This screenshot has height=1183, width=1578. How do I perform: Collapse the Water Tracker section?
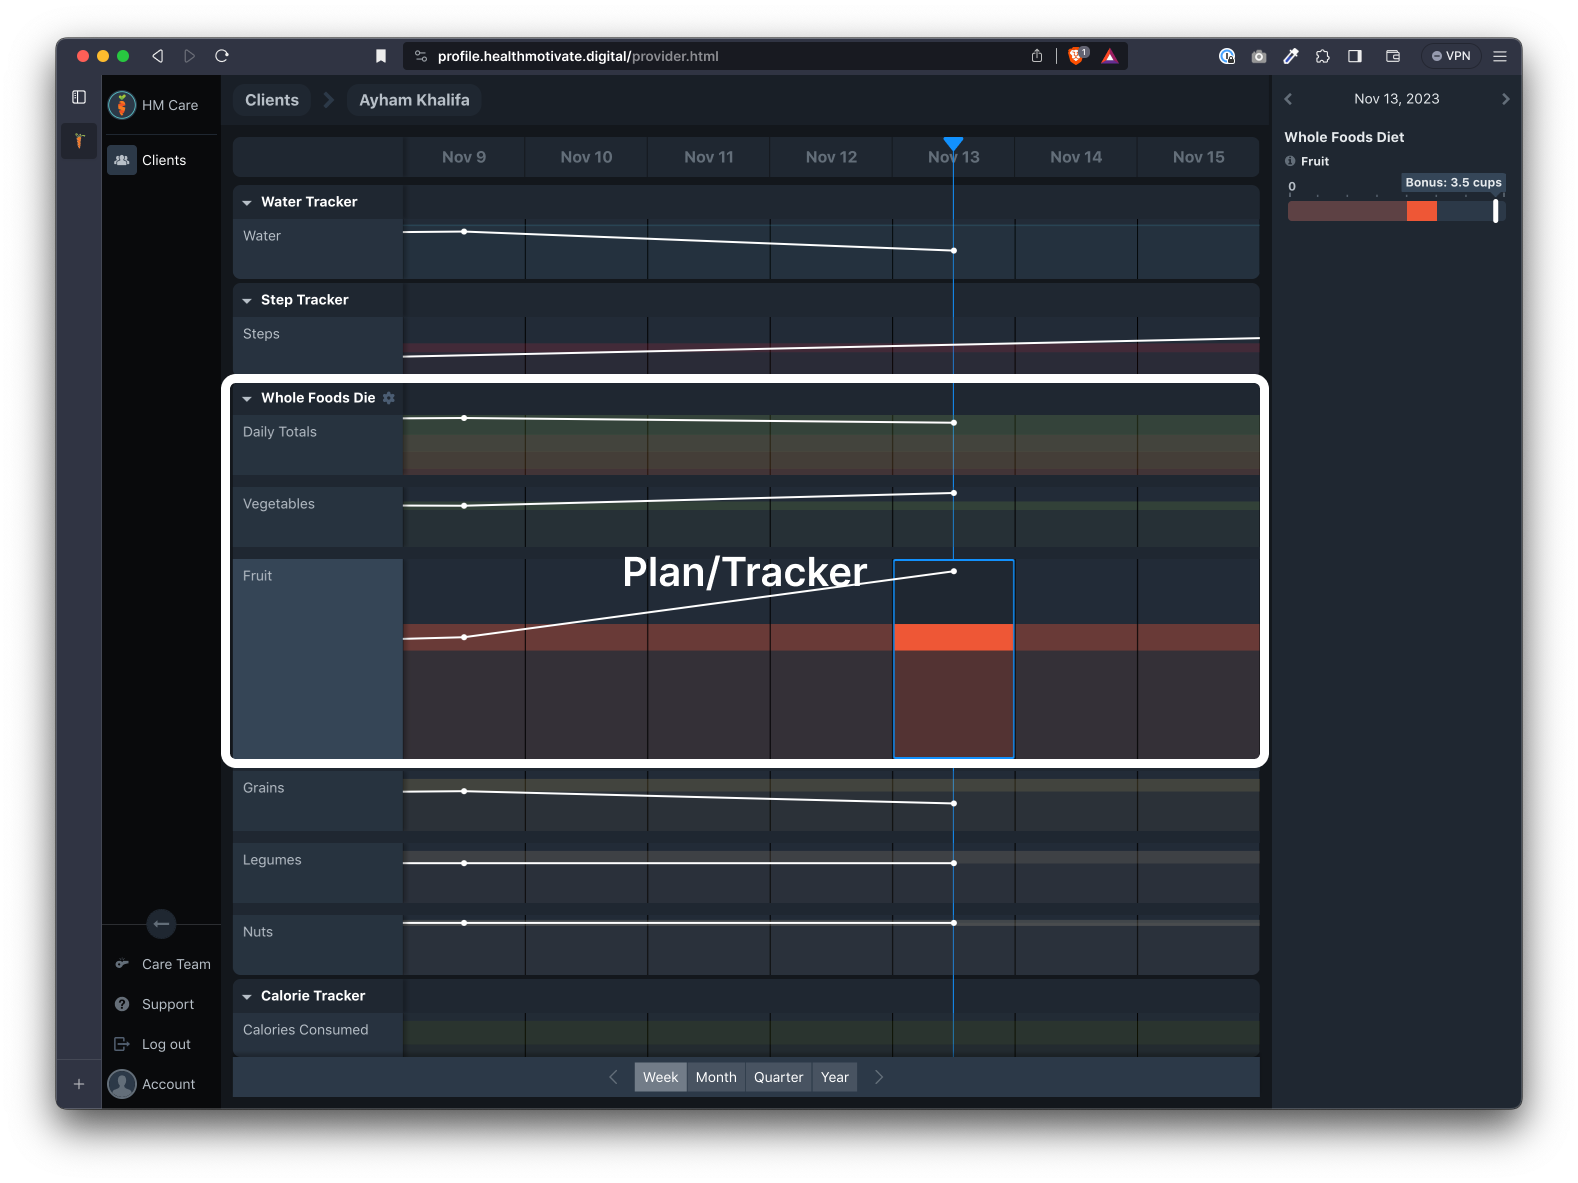click(x=247, y=202)
